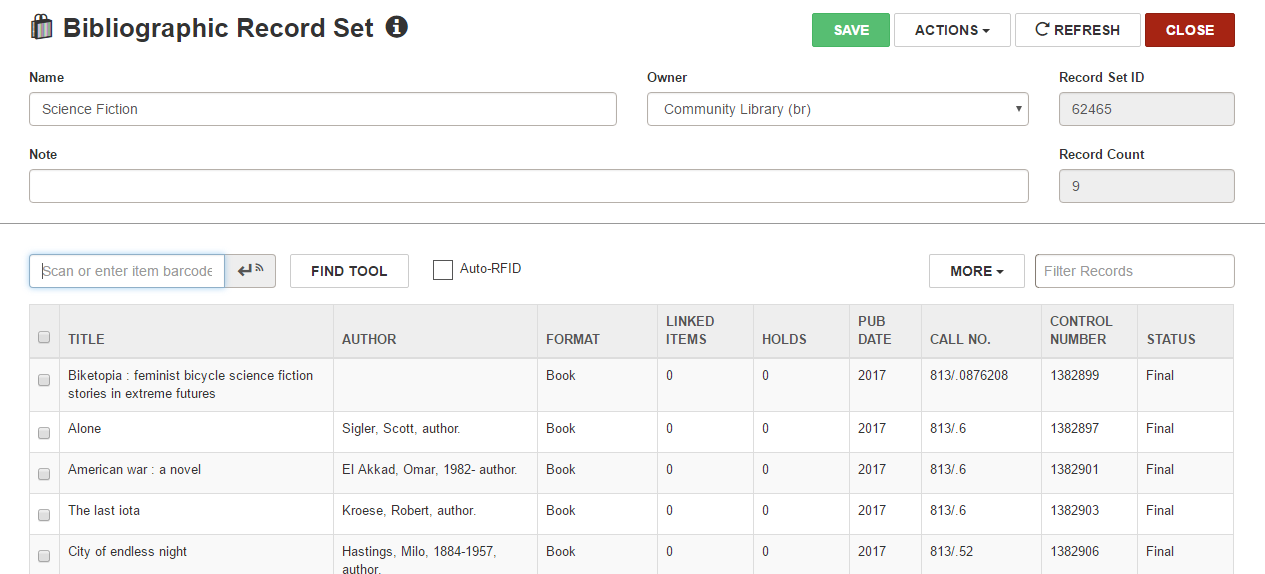Click author El Akkad, Omar, 1982- author.
Image resolution: width=1265 pixels, height=574 pixels.
(429, 469)
